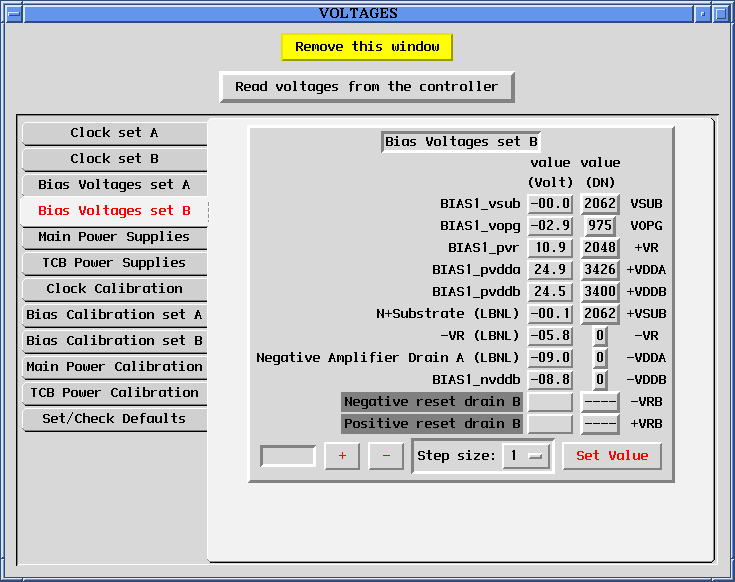Select BIAS1_pvddb DN value 3400
This screenshot has height=582, width=735.
[x=600, y=292]
